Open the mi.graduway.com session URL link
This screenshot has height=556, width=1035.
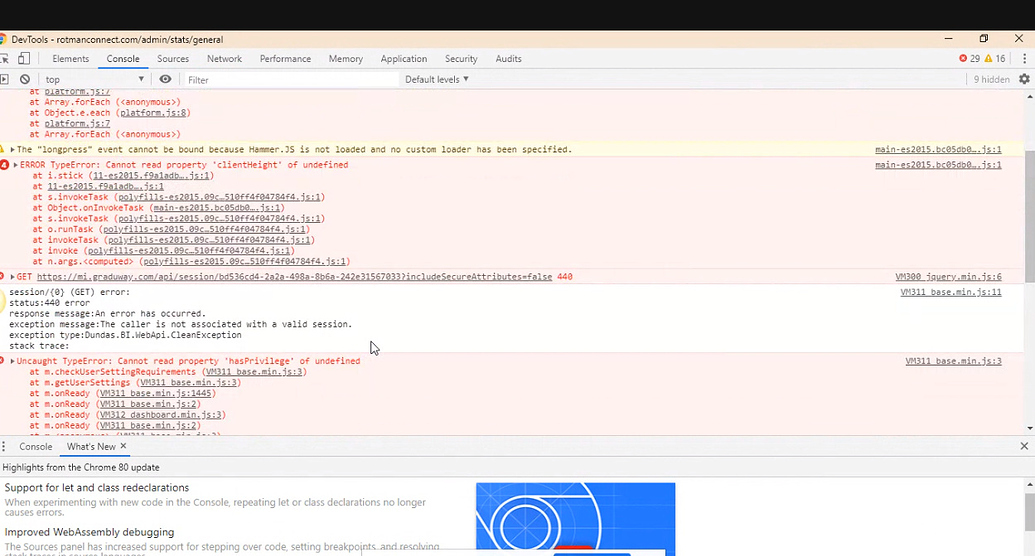click(294, 277)
